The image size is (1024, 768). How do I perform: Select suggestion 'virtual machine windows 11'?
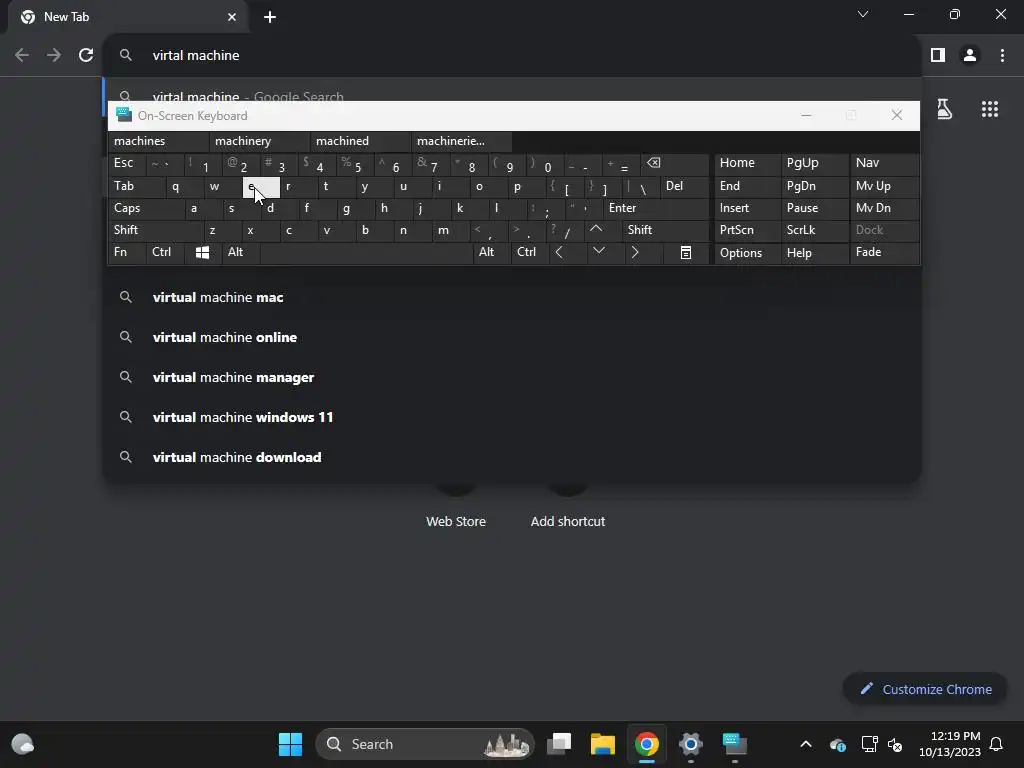click(512, 417)
